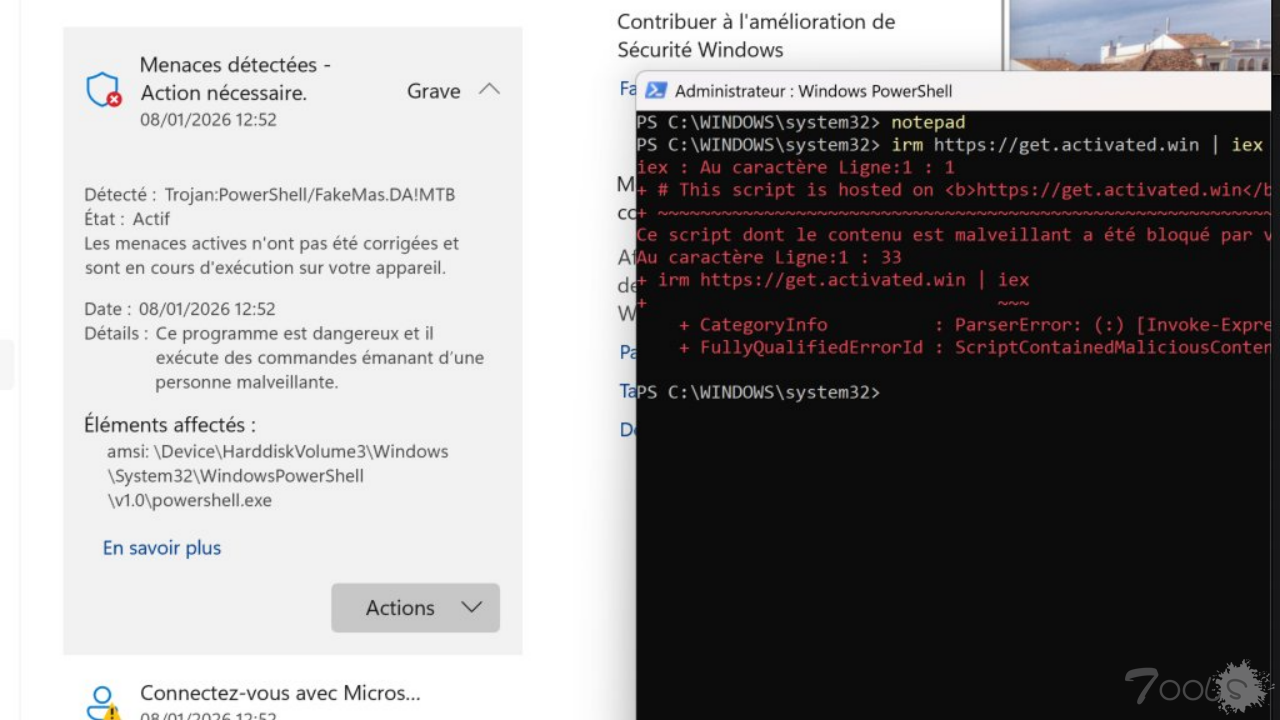
Task: Click the "Grave" severity label
Action: point(433,91)
